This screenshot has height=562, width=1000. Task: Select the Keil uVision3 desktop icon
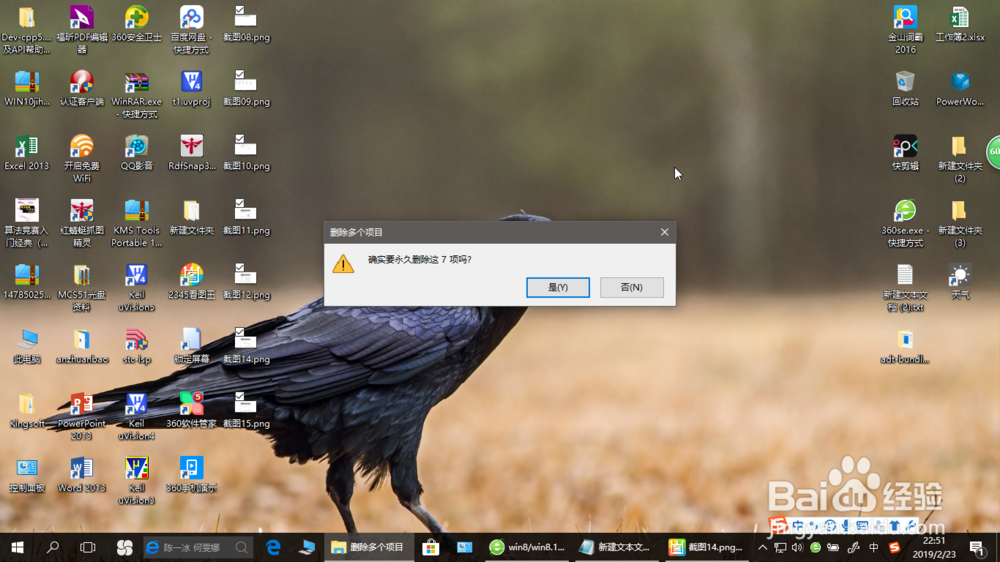(136, 480)
